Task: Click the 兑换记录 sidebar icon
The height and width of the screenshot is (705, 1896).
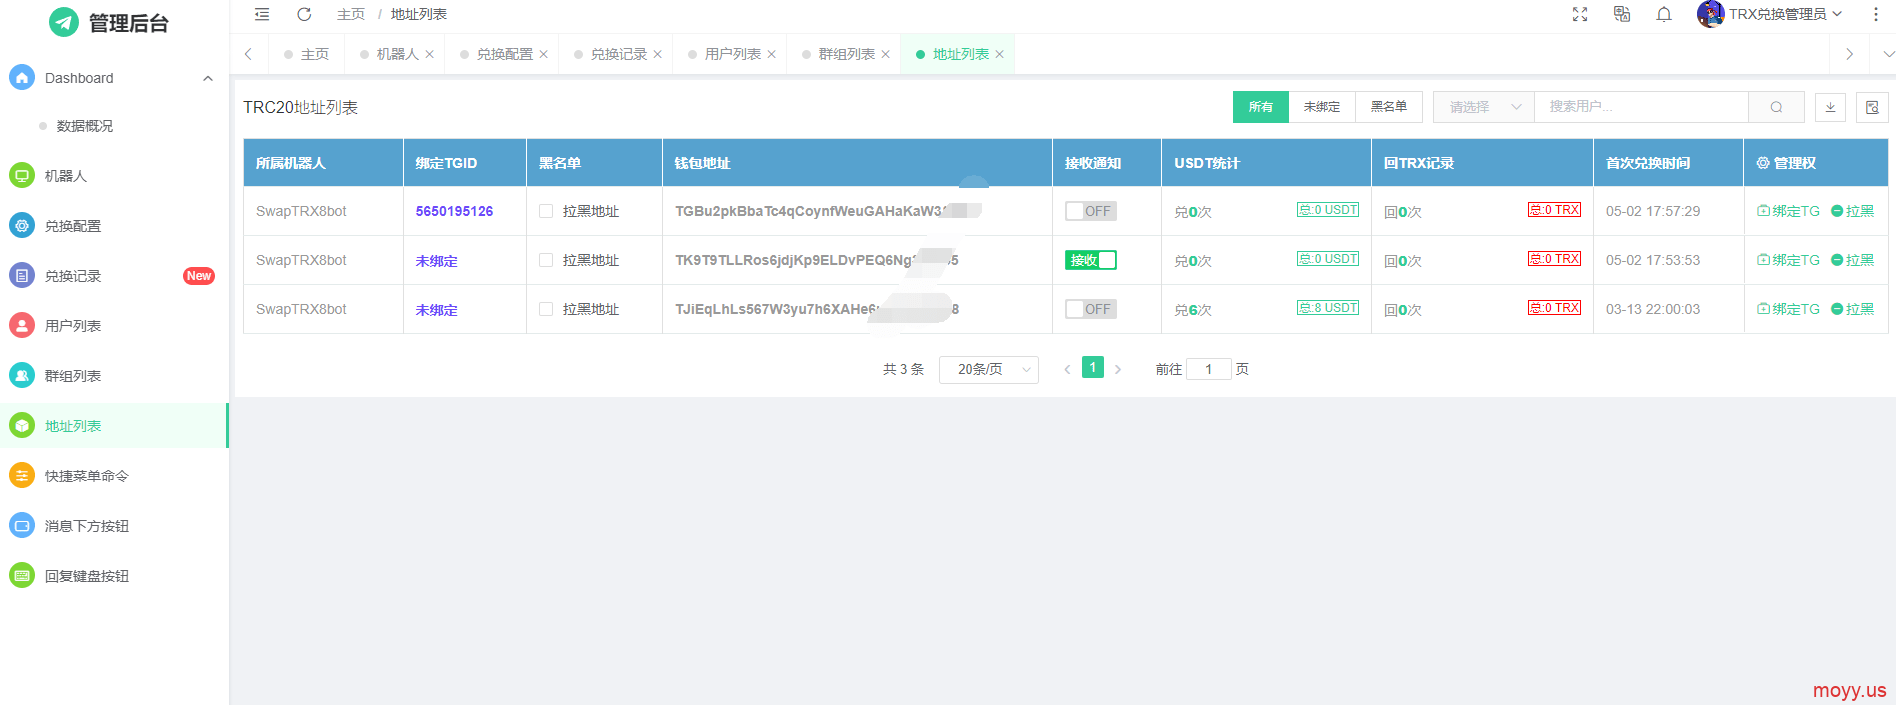Action: tap(22, 275)
